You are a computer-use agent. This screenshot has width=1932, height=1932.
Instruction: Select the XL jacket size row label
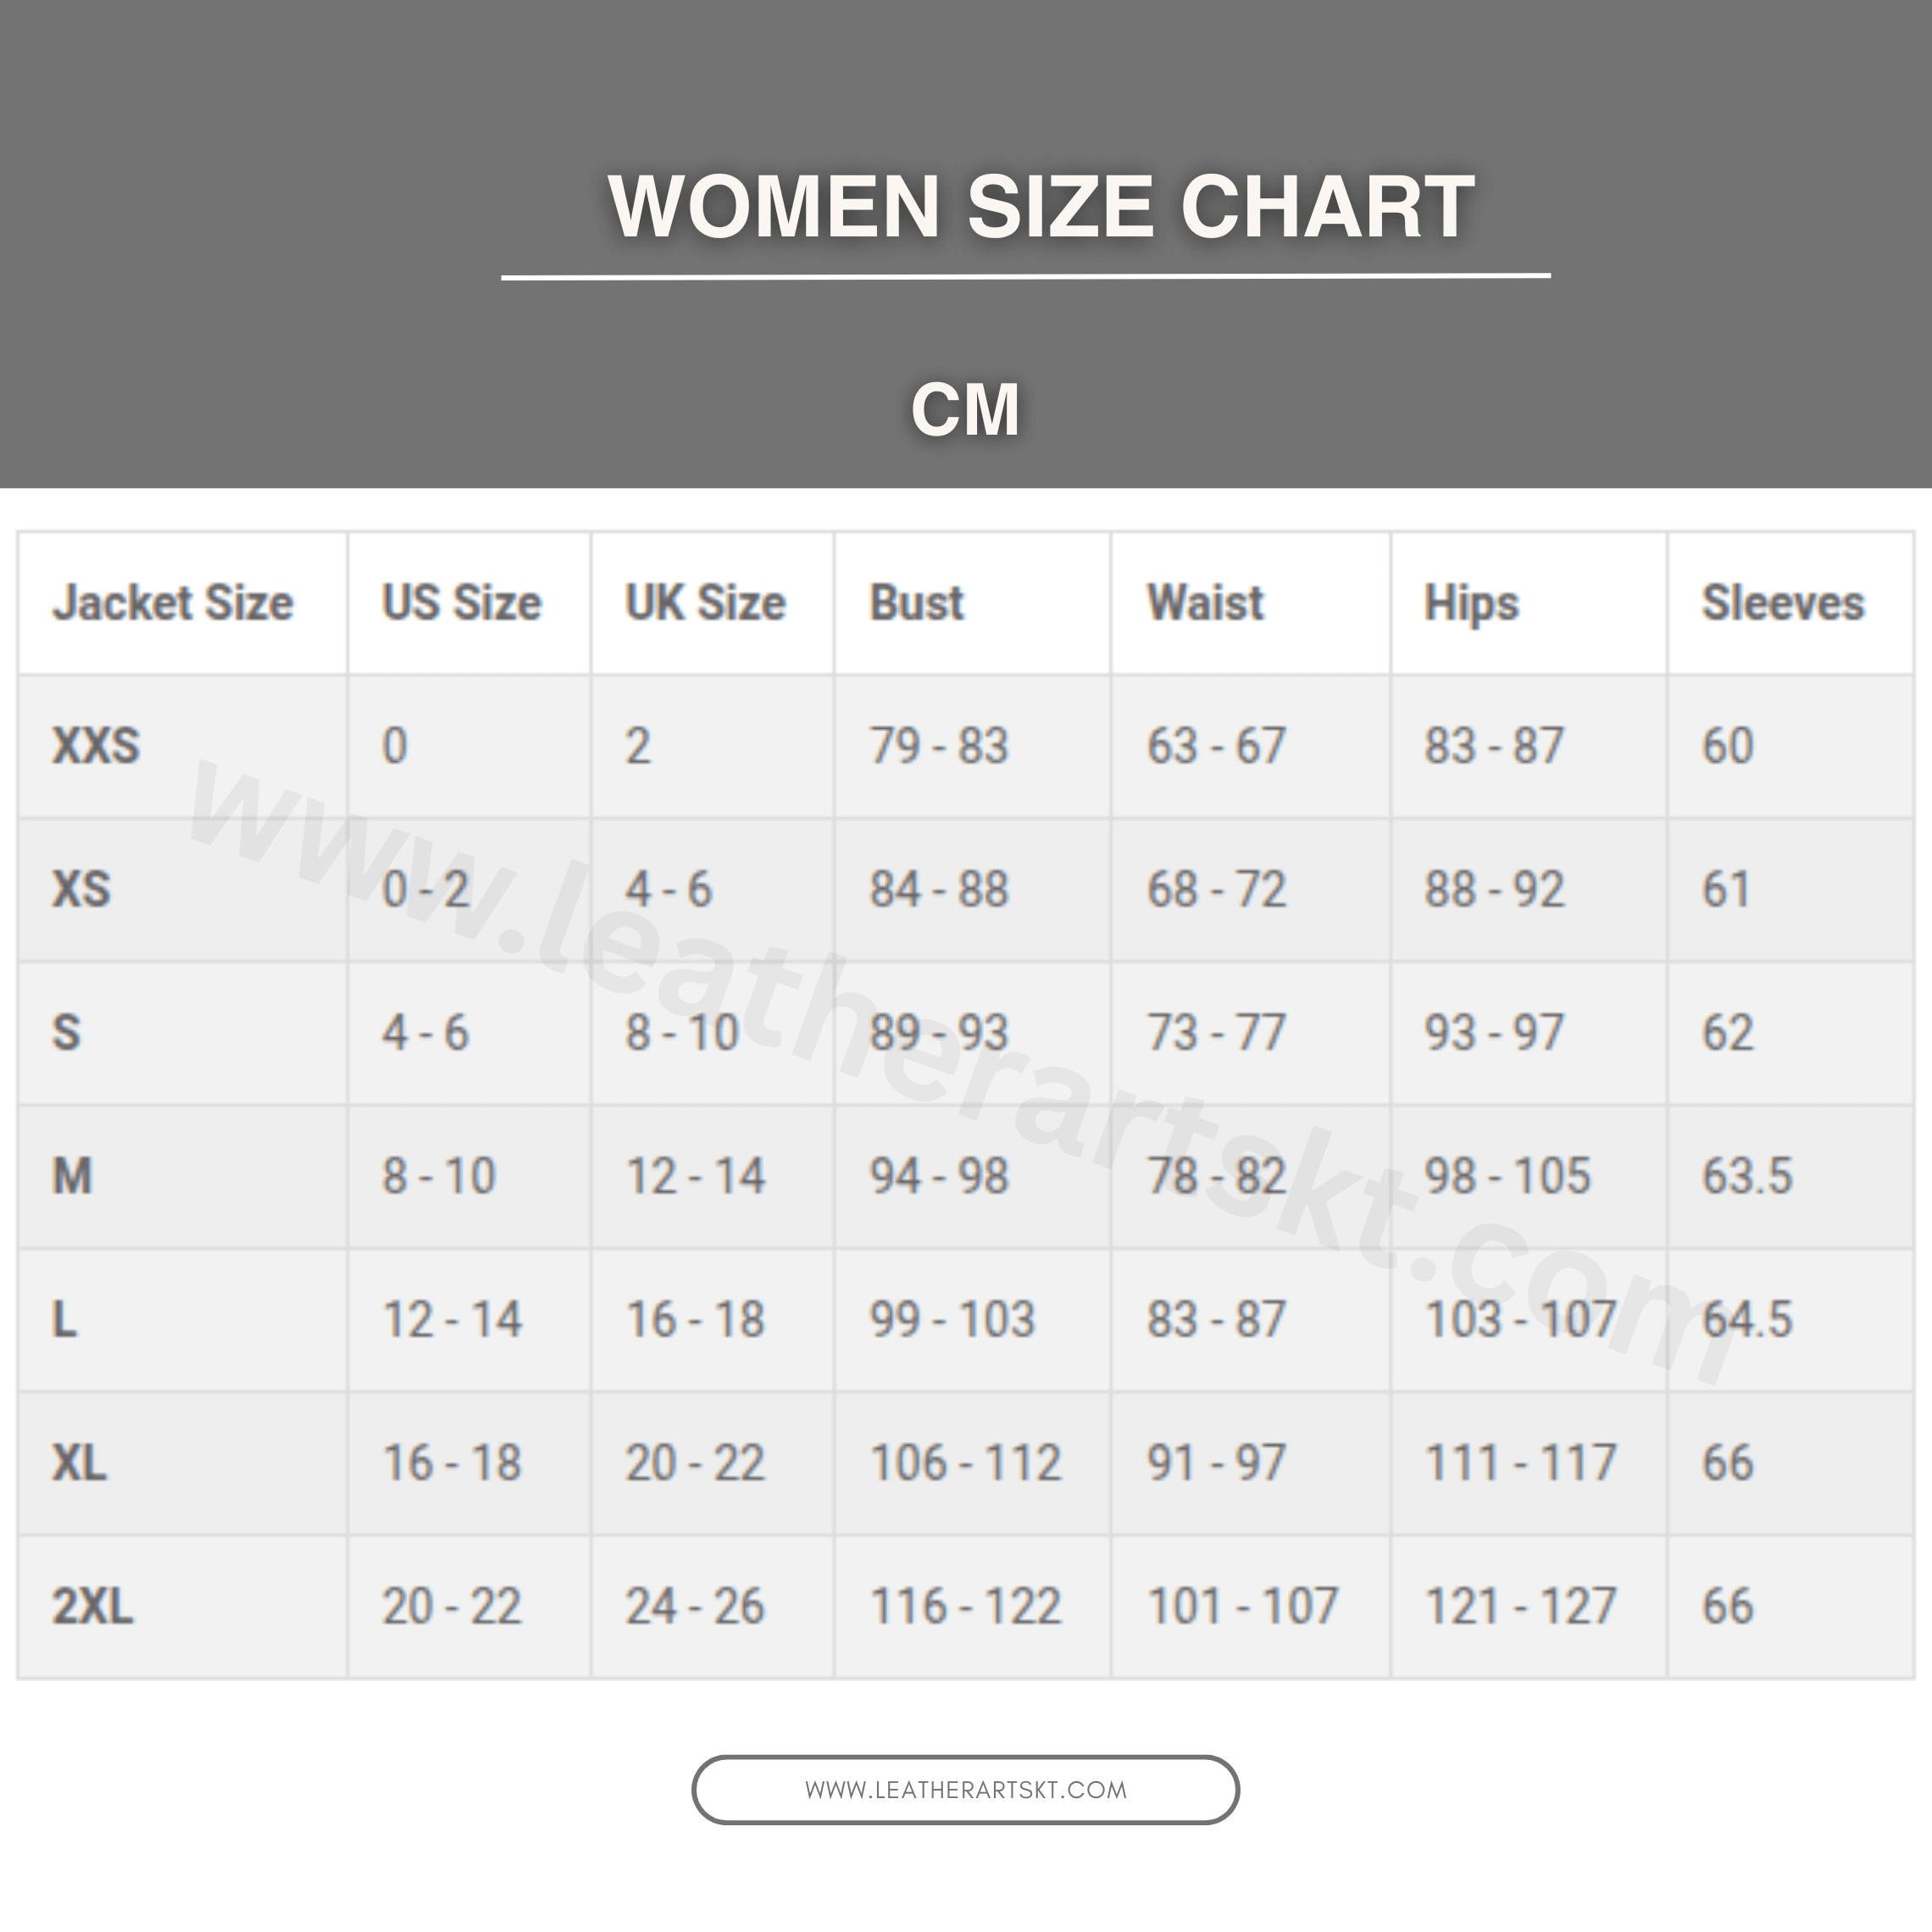click(79, 1463)
